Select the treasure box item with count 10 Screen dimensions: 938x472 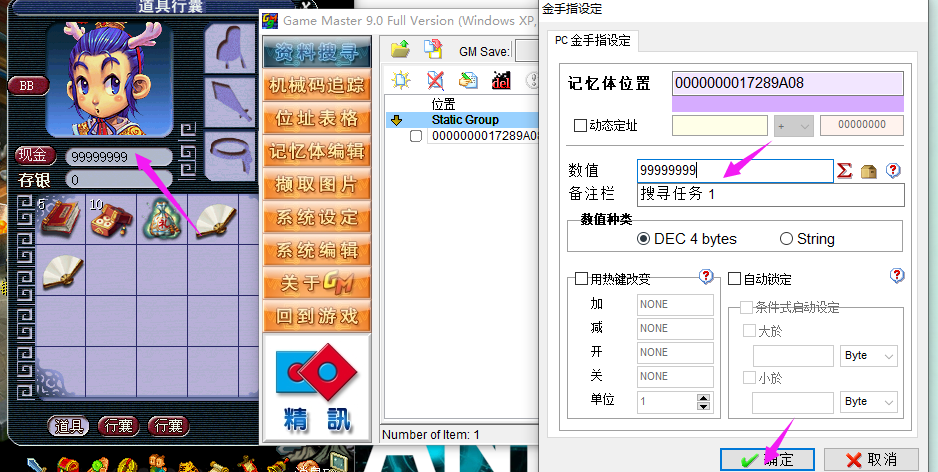(x=111, y=220)
